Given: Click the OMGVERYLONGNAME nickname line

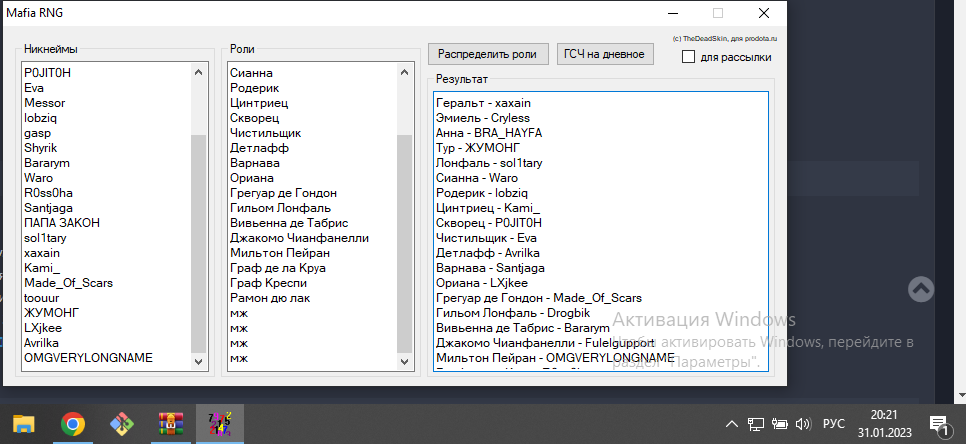Looking at the screenshot, I should coord(88,357).
